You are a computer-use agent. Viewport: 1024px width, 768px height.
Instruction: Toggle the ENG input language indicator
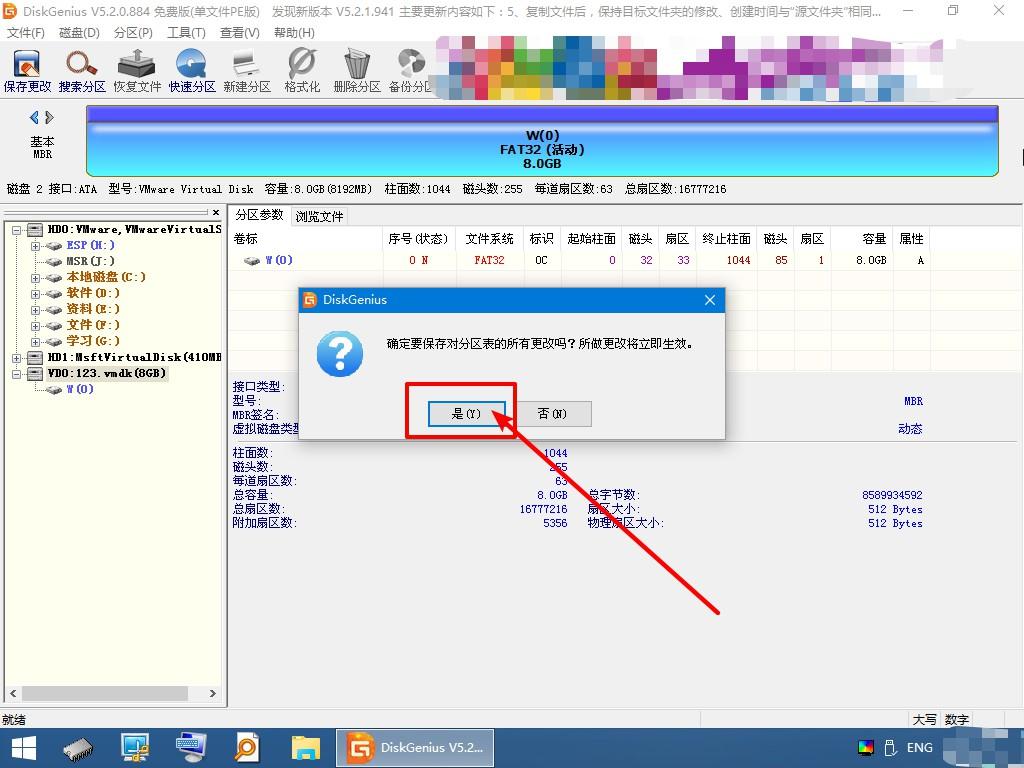(918, 747)
